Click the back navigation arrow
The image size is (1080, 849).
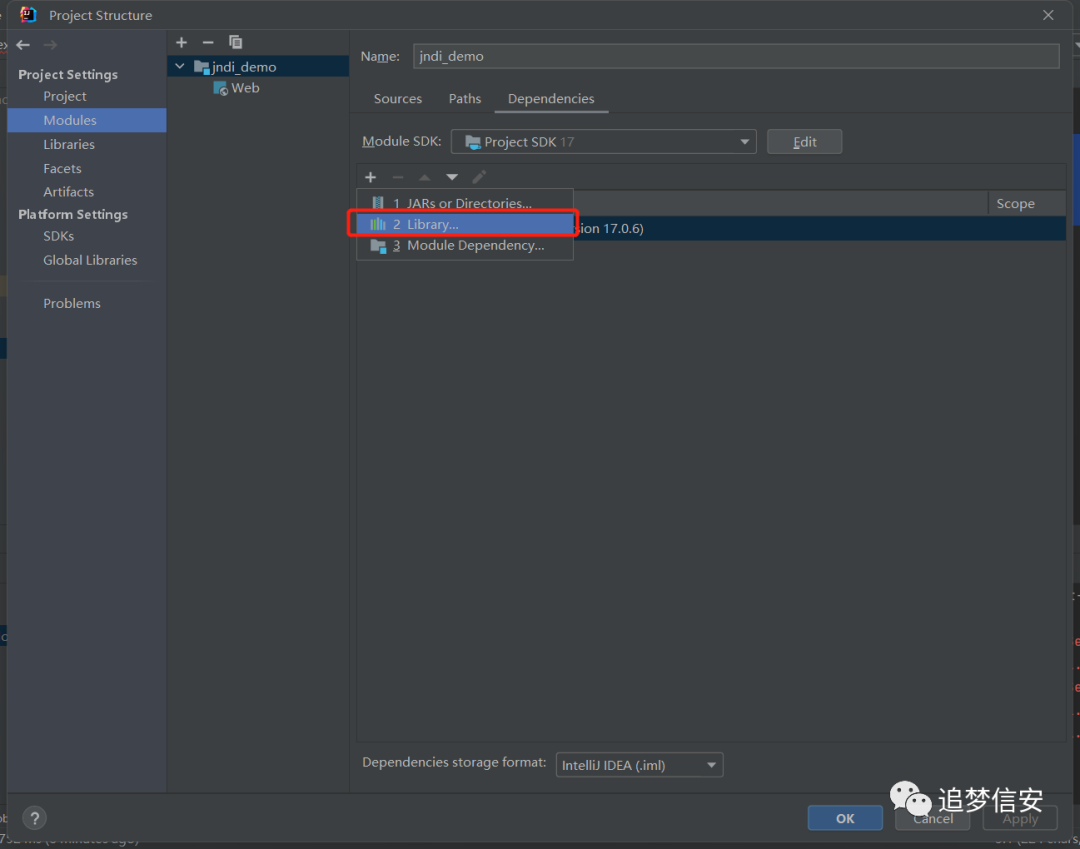[23, 45]
